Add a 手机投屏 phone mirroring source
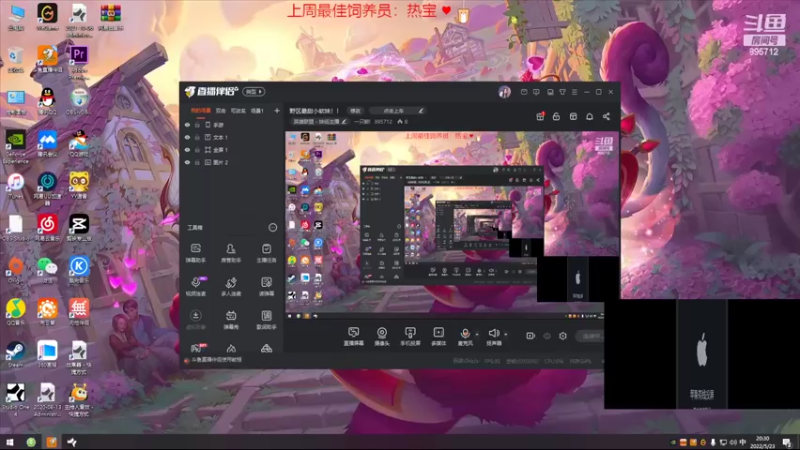The width and height of the screenshot is (800, 450). (x=410, y=336)
